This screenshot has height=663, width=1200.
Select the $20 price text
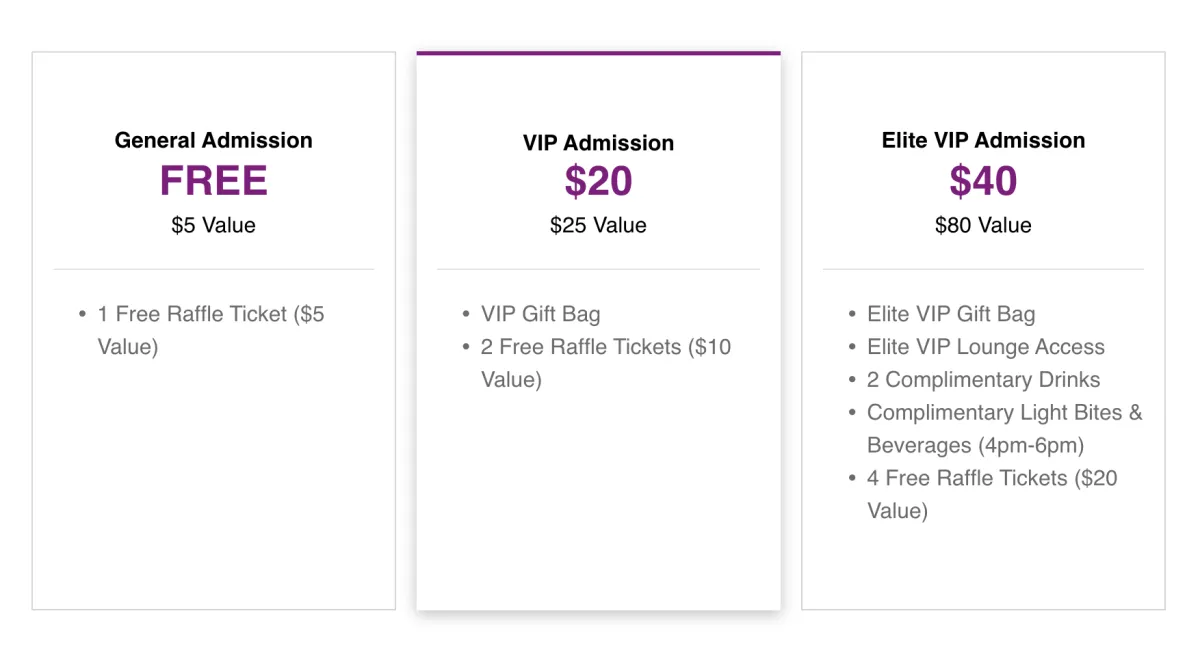click(x=598, y=181)
